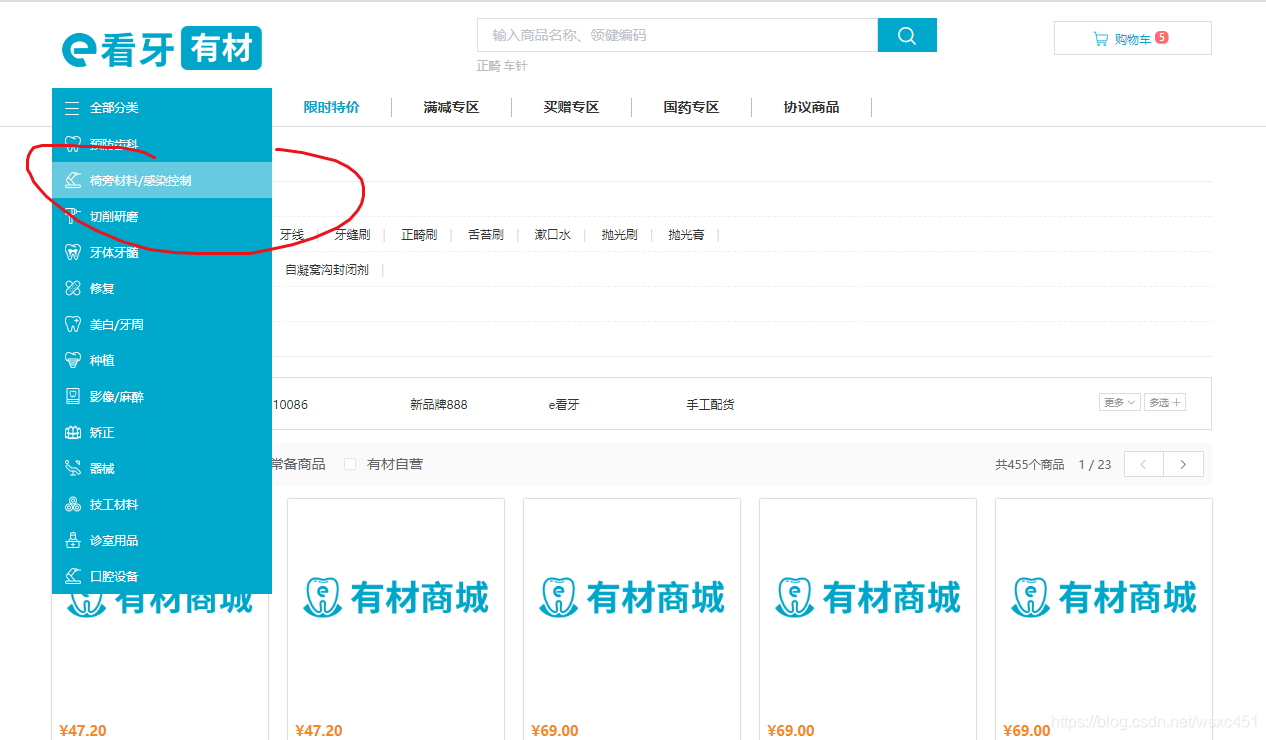Open 器械 category in sidebar
This screenshot has width=1266, height=740.
pyautogui.click(x=162, y=468)
